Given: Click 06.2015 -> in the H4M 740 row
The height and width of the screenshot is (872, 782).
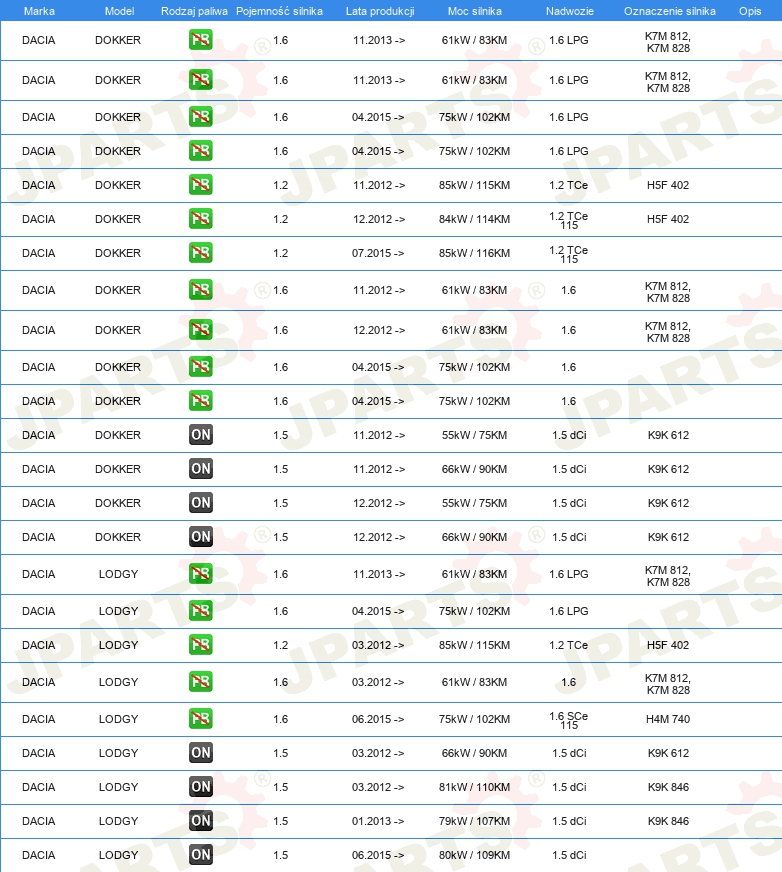Looking at the screenshot, I should (x=378, y=719).
